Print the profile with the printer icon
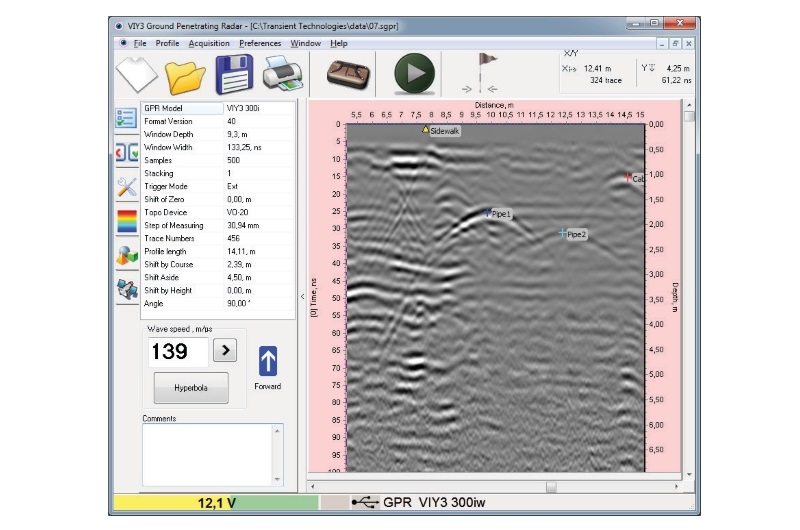The width and height of the screenshot is (800, 530). [x=282, y=74]
